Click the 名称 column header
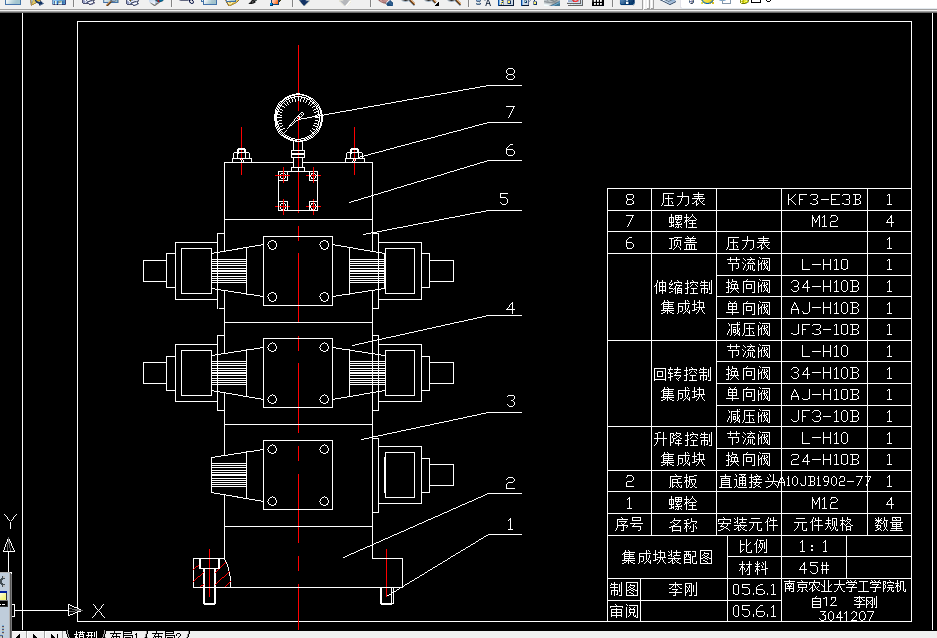The image size is (937, 638). [683, 524]
